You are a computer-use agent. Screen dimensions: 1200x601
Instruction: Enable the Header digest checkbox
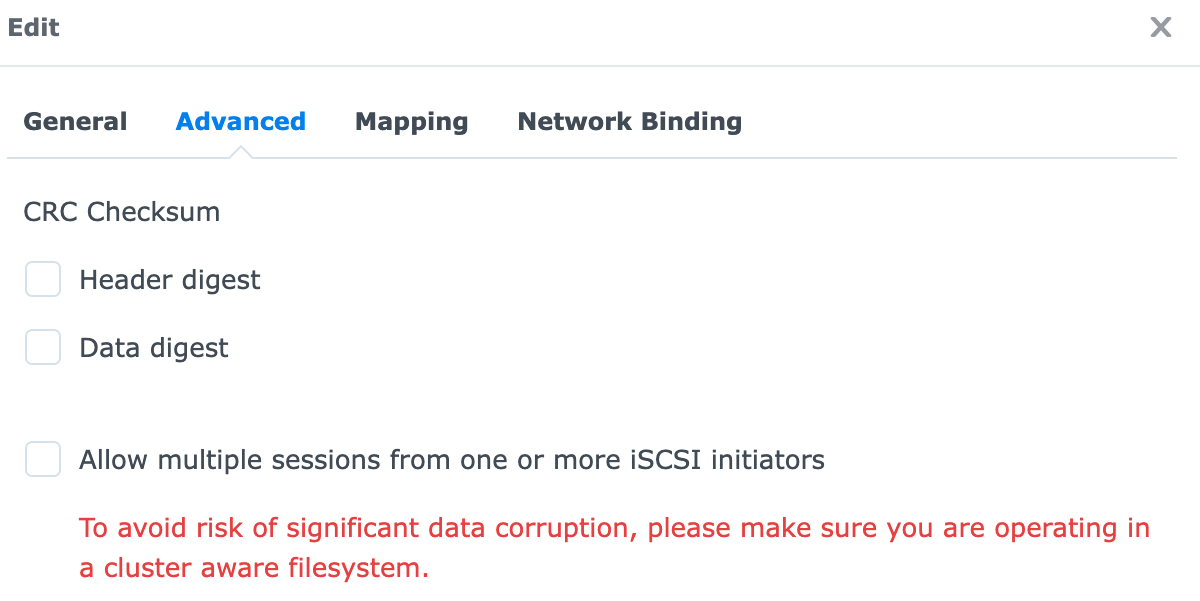pyautogui.click(x=43, y=279)
